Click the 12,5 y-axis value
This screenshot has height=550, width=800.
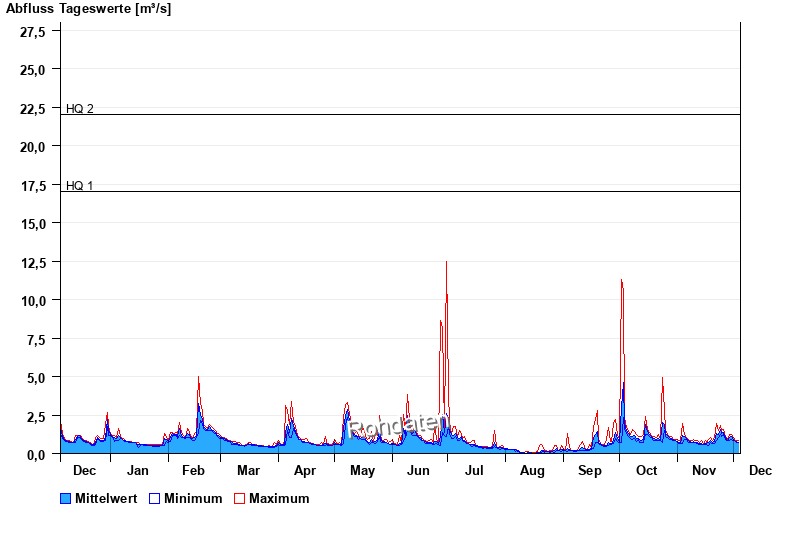(33, 262)
